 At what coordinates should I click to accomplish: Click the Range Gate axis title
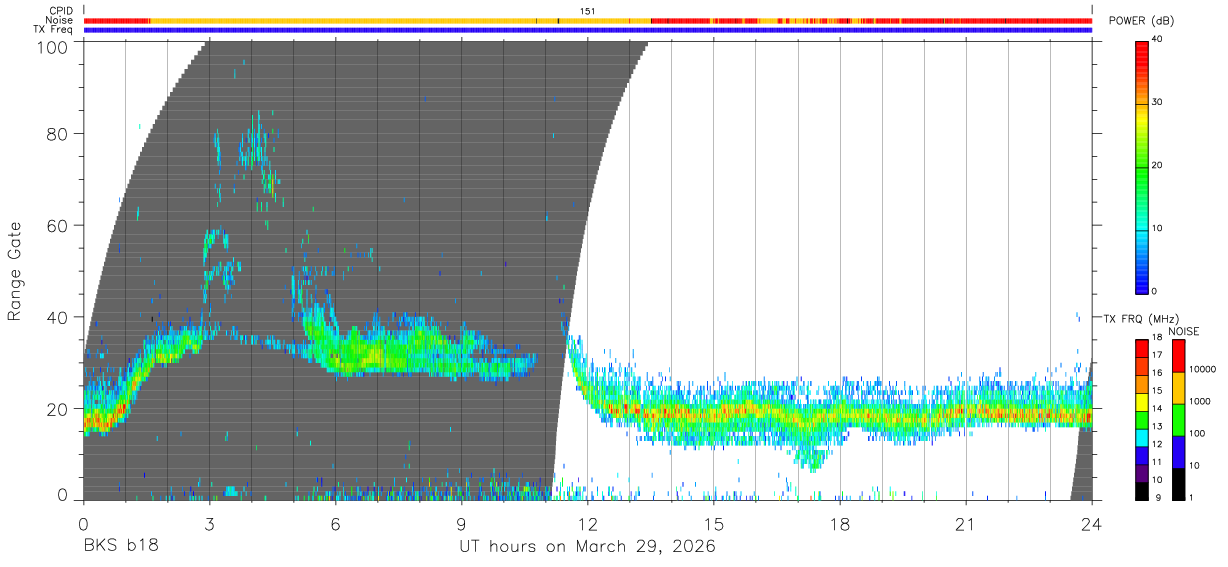point(16,272)
